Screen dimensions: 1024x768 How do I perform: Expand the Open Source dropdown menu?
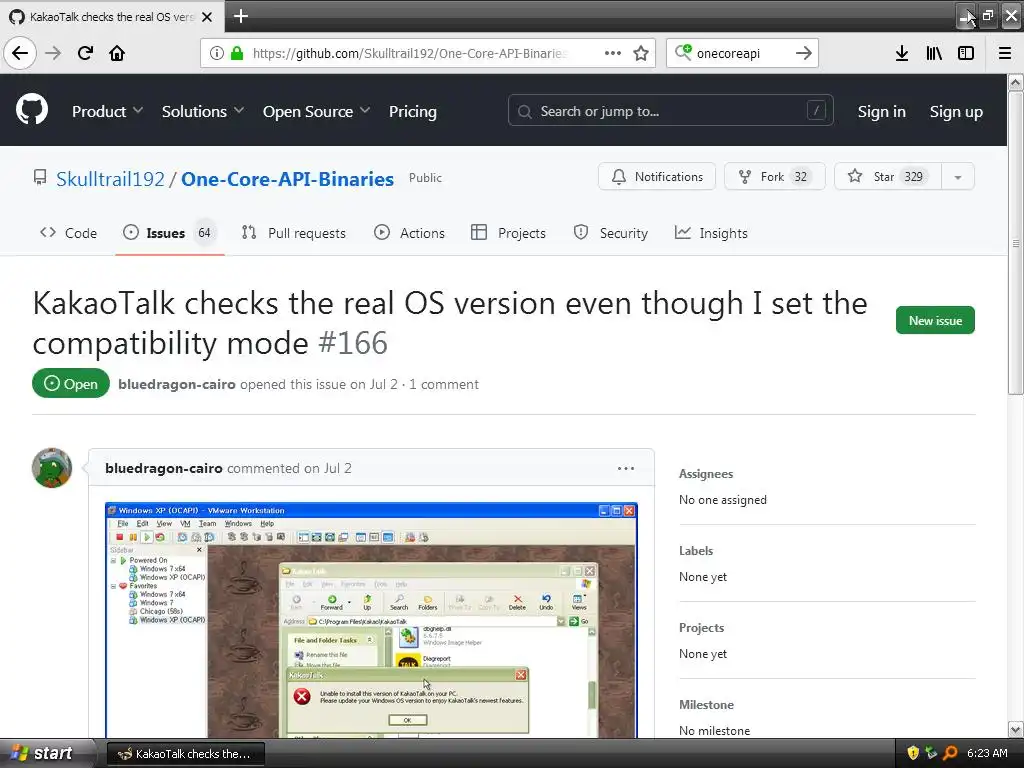(317, 112)
